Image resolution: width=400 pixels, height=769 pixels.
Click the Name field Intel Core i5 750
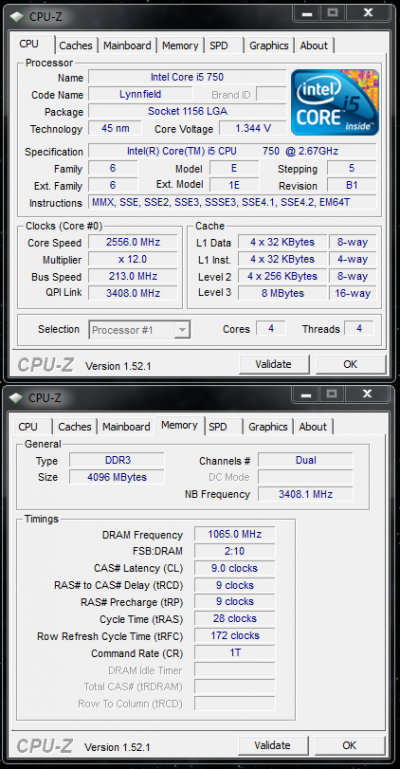(x=187, y=77)
